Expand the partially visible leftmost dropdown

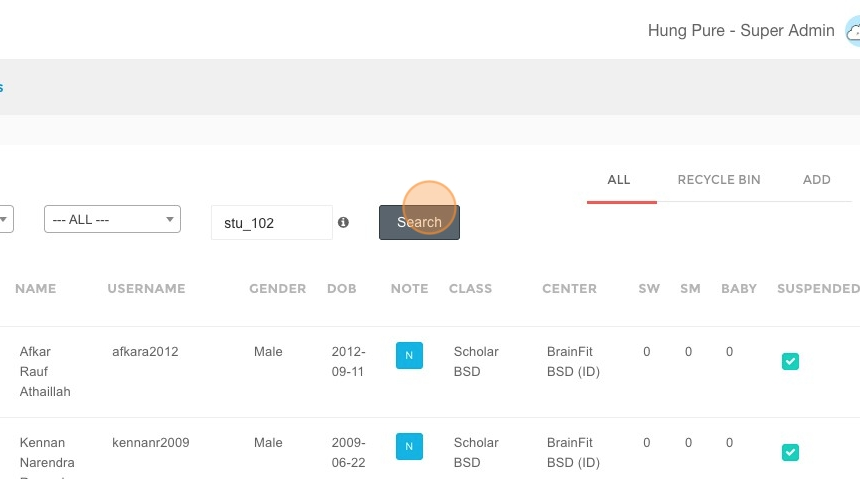point(5,219)
